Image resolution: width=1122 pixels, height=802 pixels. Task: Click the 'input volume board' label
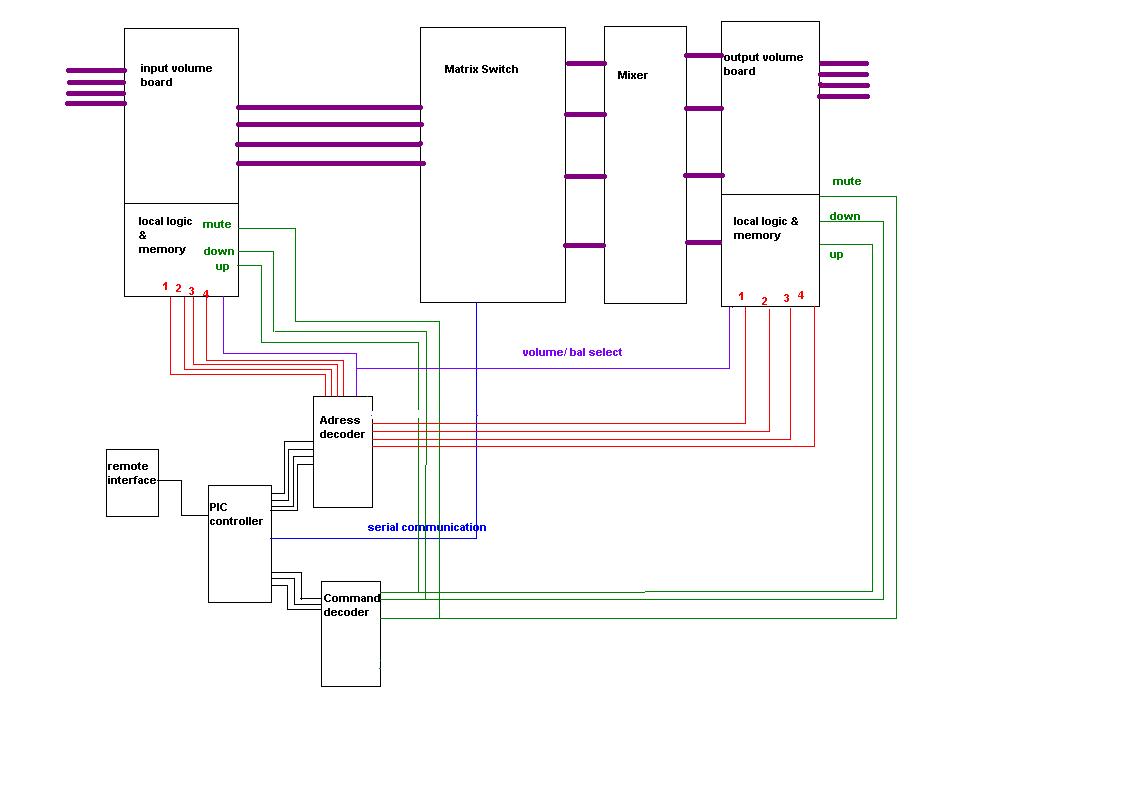tap(176, 75)
